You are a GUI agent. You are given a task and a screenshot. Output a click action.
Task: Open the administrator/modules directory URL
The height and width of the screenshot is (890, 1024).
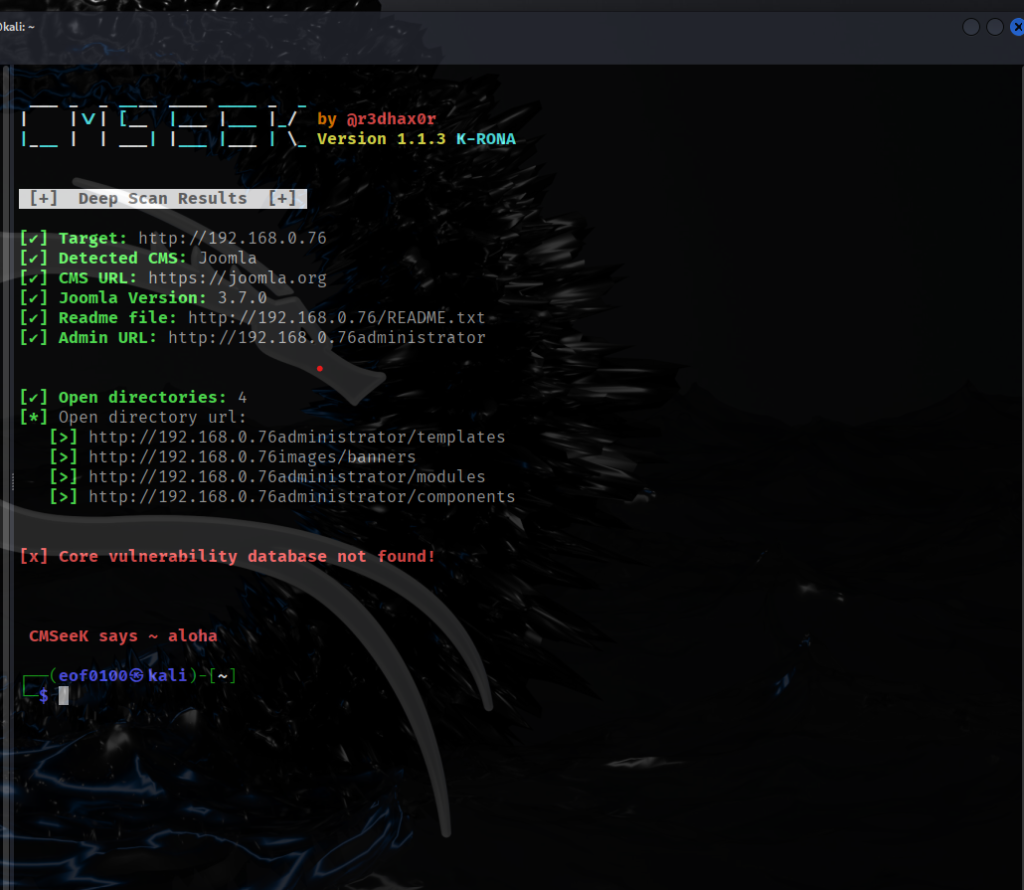pos(286,477)
